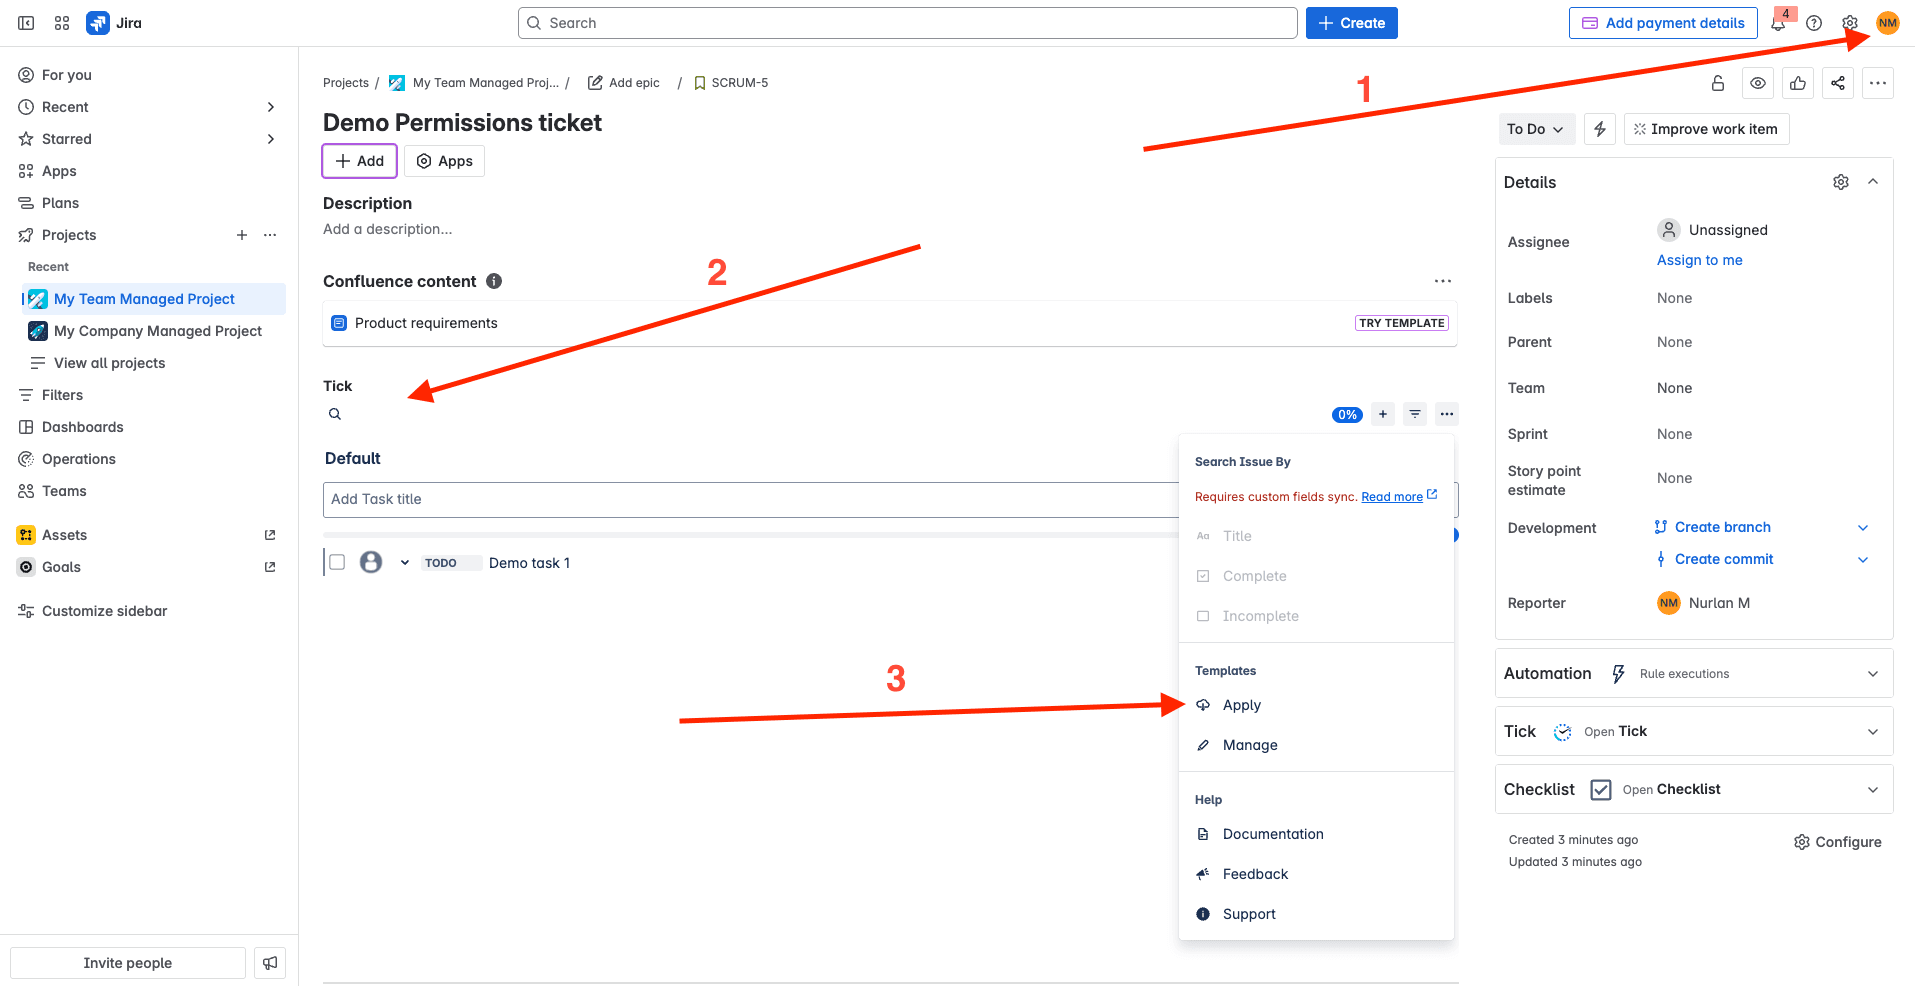This screenshot has width=1915, height=986.
Task: Open the app switcher grid icon
Action: [x=62, y=23]
